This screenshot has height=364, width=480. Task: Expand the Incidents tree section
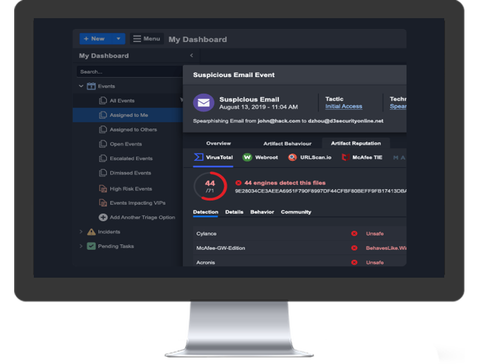[81, 232]
